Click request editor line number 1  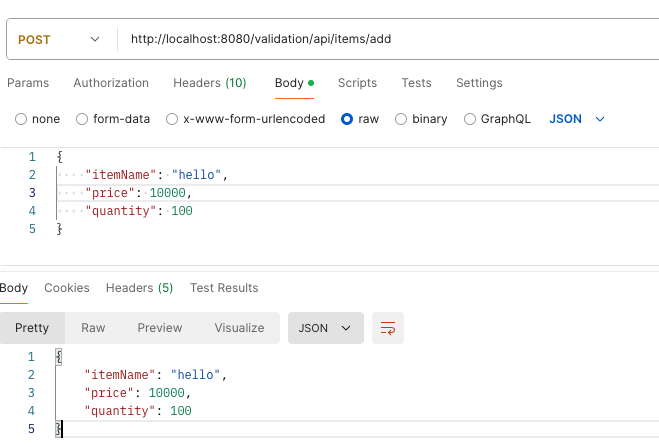(32, 157)
